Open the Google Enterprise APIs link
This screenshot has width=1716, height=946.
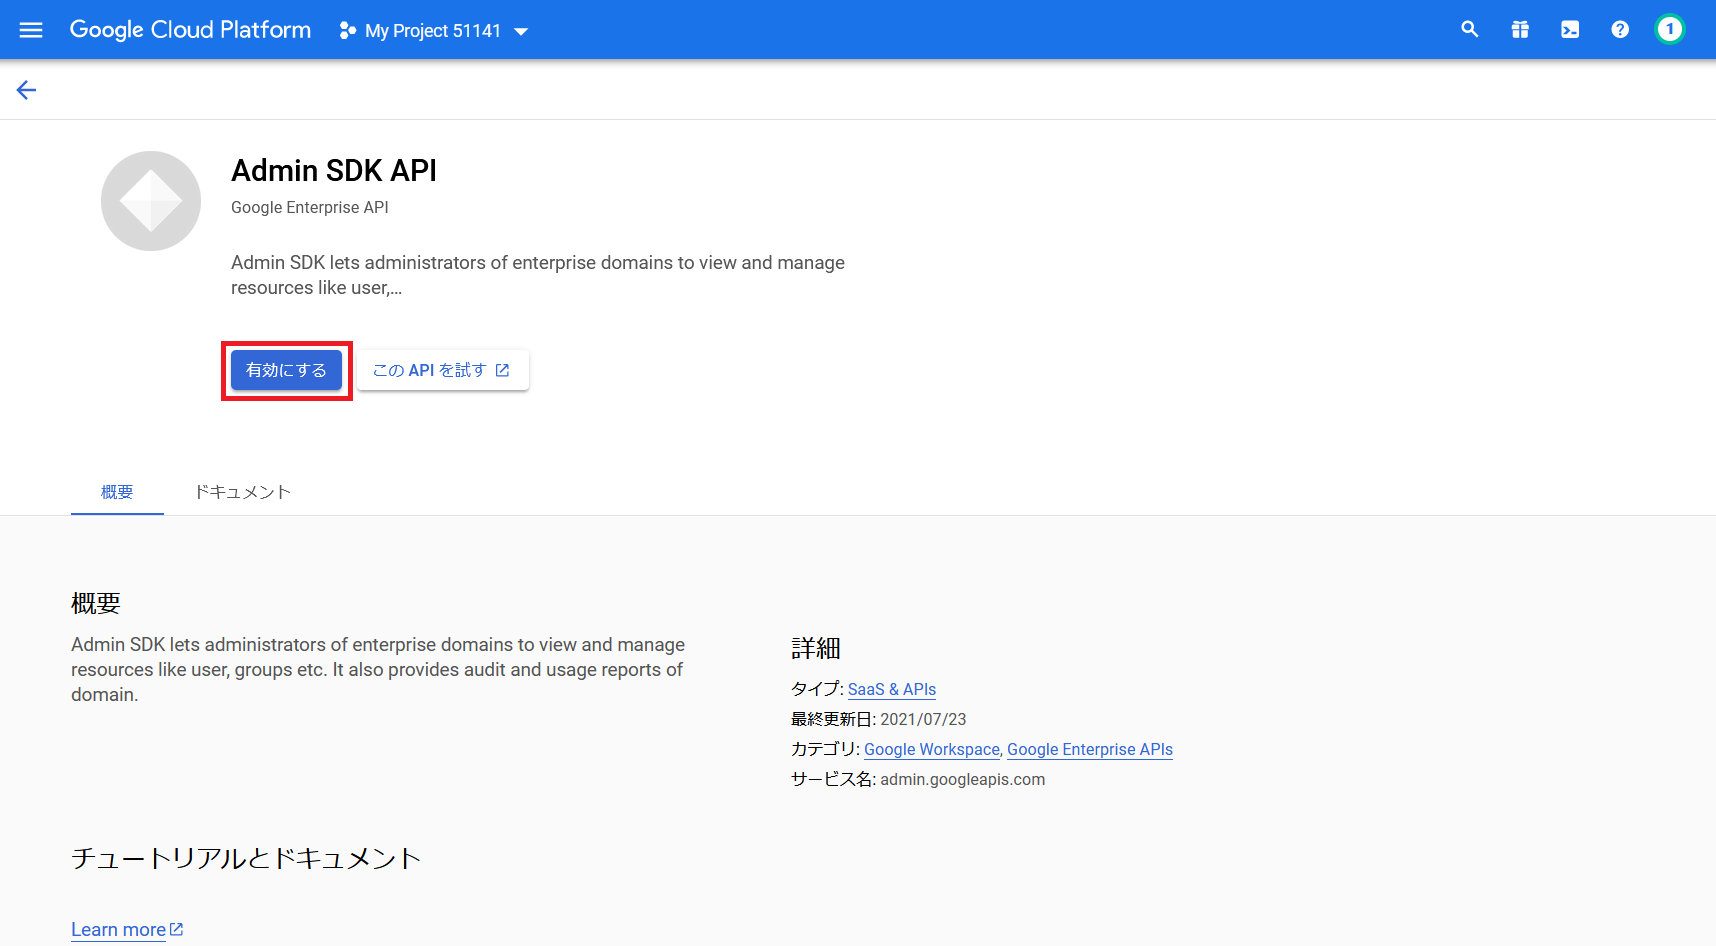pos(1090,749)
